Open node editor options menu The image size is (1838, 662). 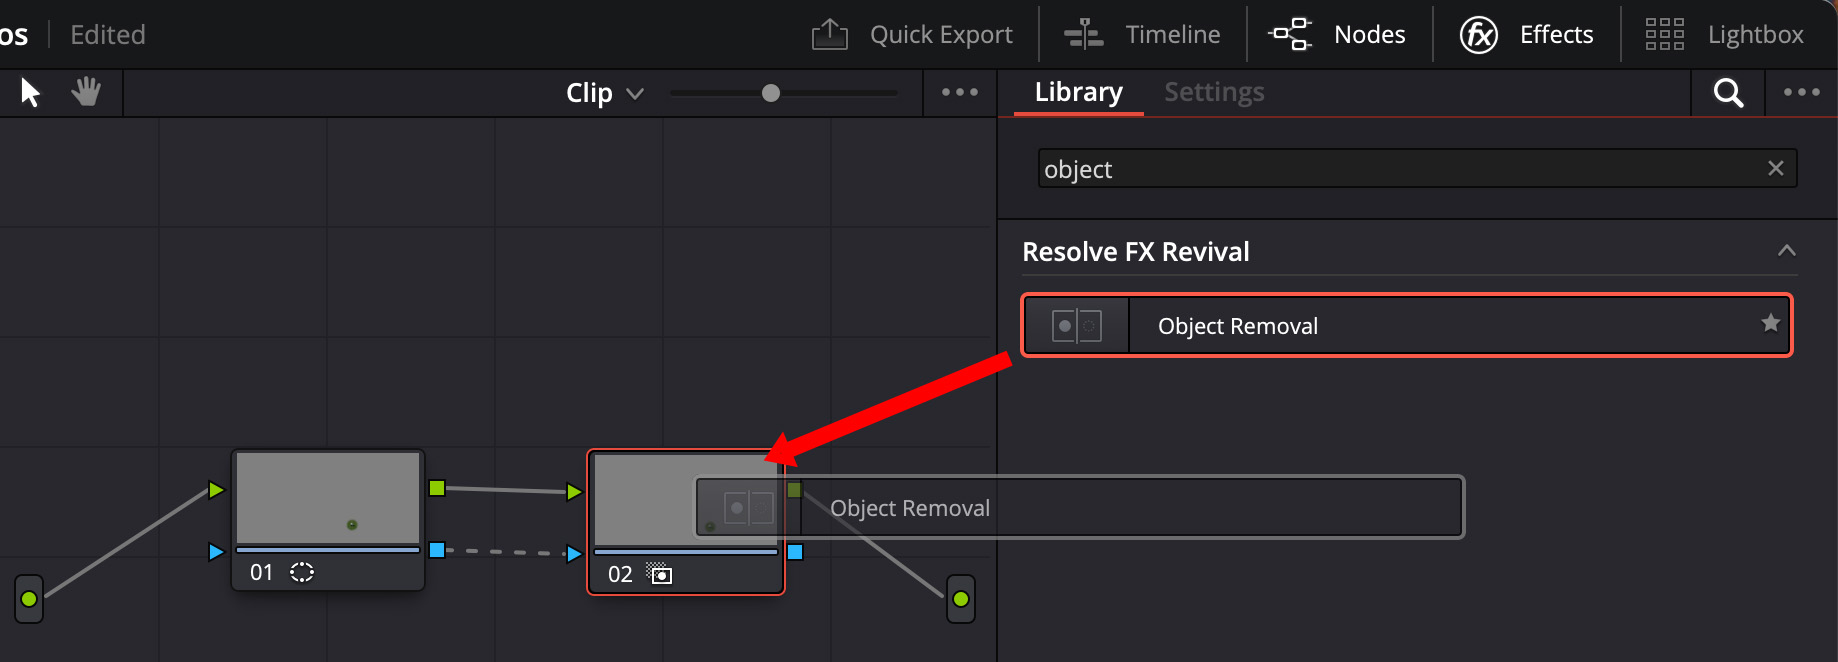pos(959,92)
